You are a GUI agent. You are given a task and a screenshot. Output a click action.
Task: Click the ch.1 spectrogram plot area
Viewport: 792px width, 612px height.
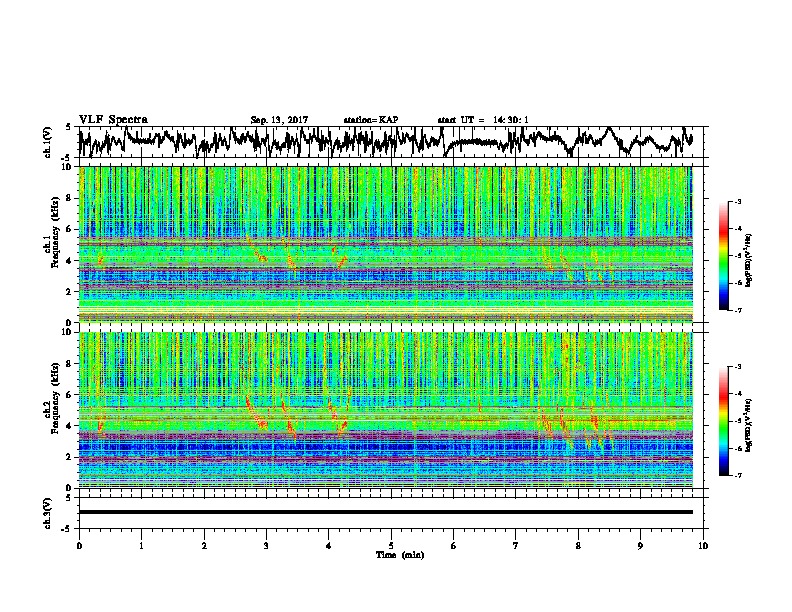[x=386, y=244]
